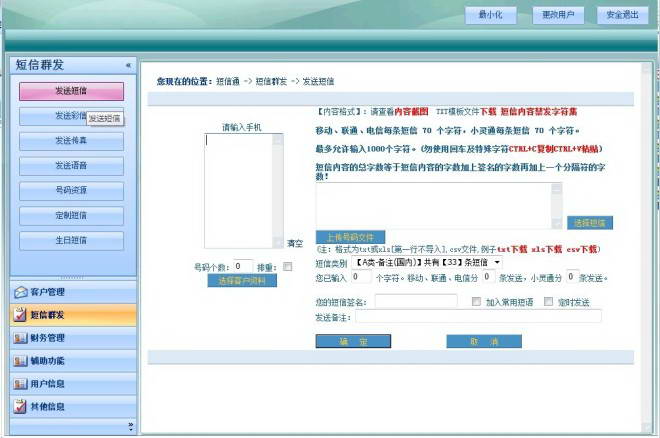
Task: Click the csv下载 link
Action: pos(581,249)
